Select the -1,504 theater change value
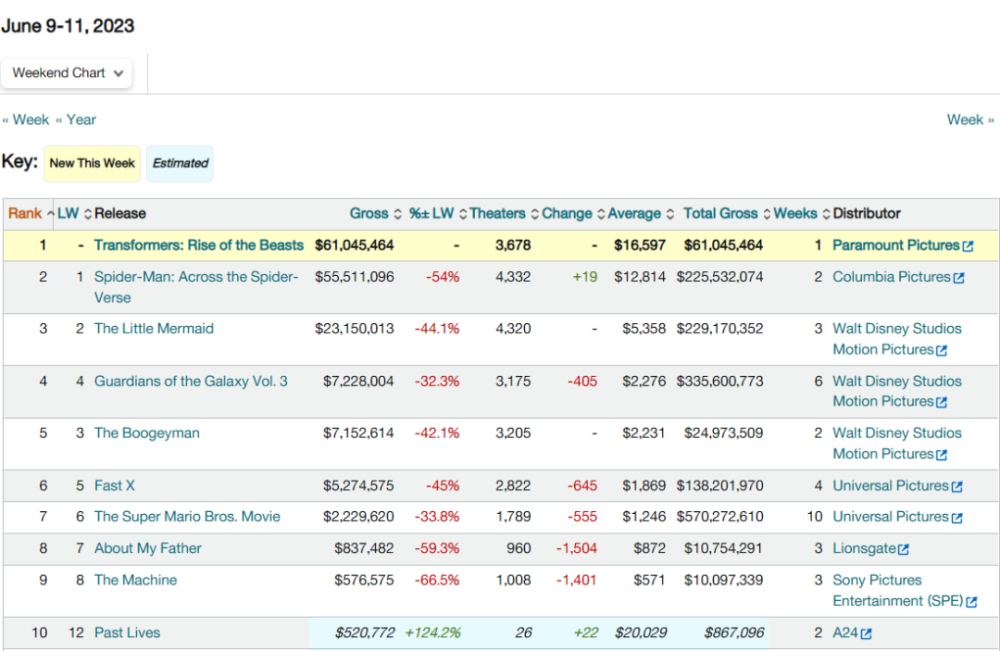Image resolution: width=1000 pixels, height=651 pixels. (577, 548)
